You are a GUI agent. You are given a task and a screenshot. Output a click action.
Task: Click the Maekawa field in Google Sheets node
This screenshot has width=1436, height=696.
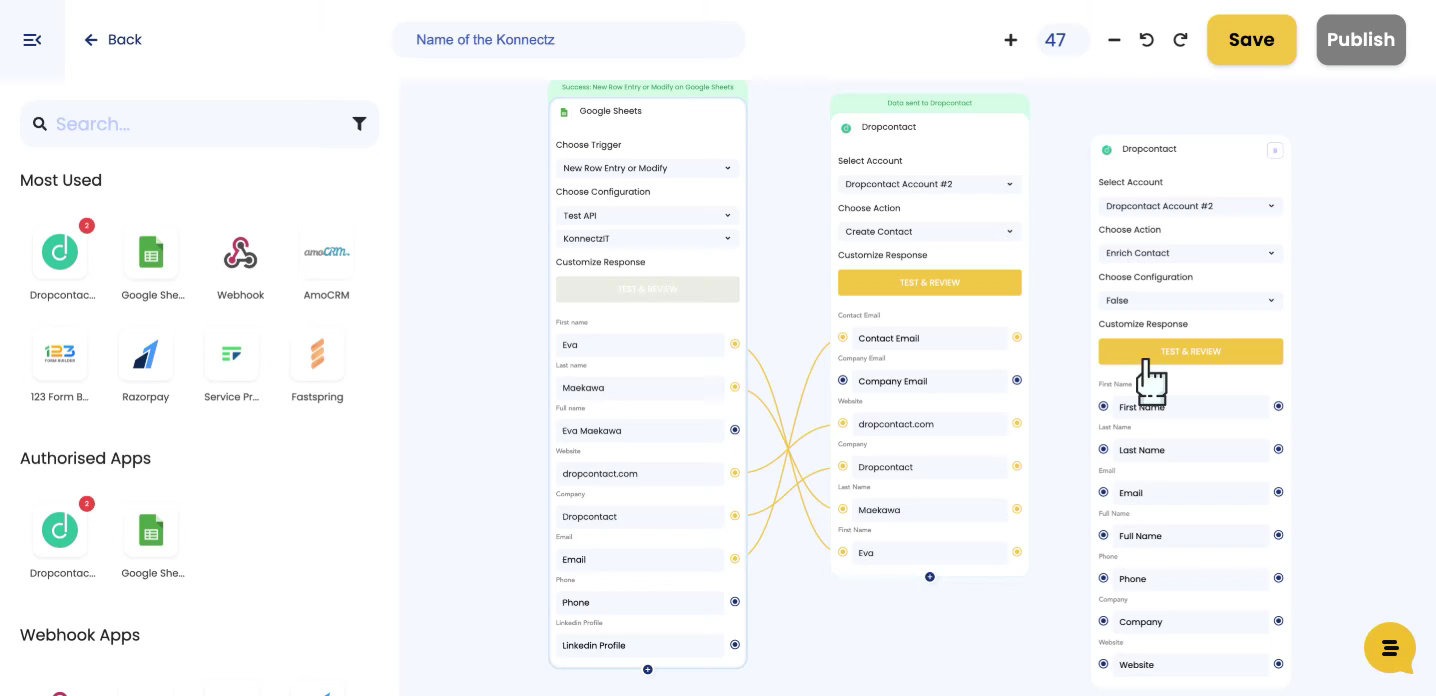pyautogui.click(x=640, y=388)
